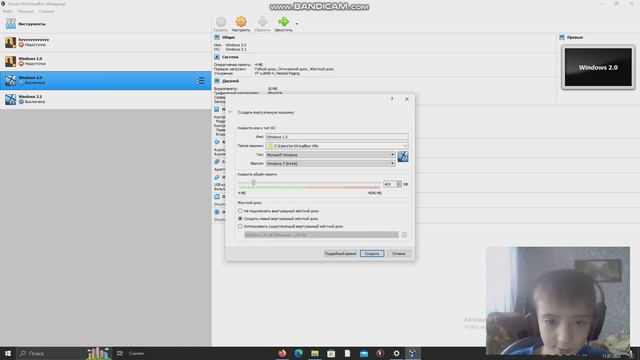640x360 pixels.
Task: Click the white document icon on taskbar
Action: 347,353
